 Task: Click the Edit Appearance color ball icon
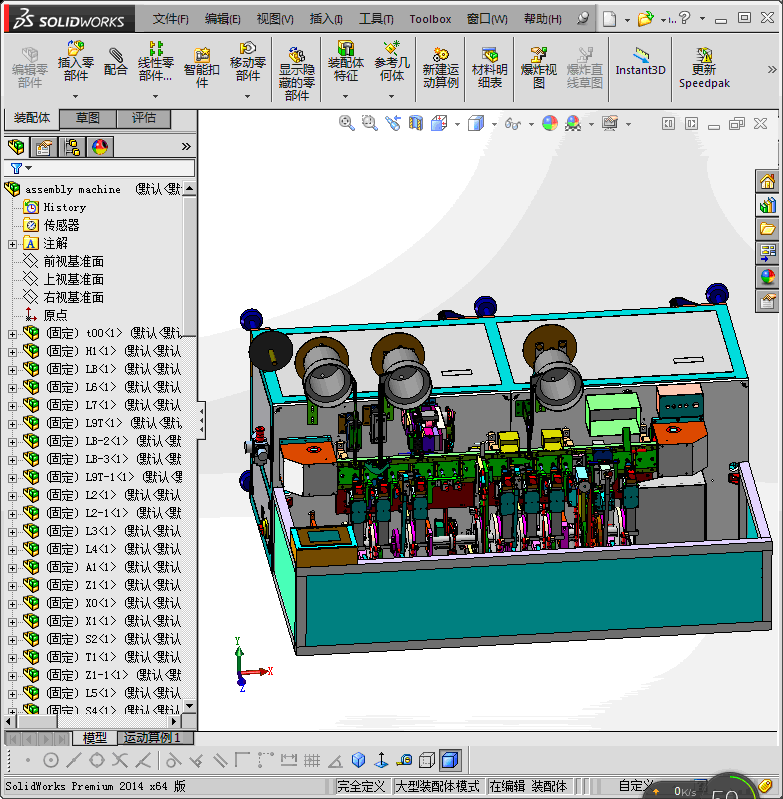point(549,123)
